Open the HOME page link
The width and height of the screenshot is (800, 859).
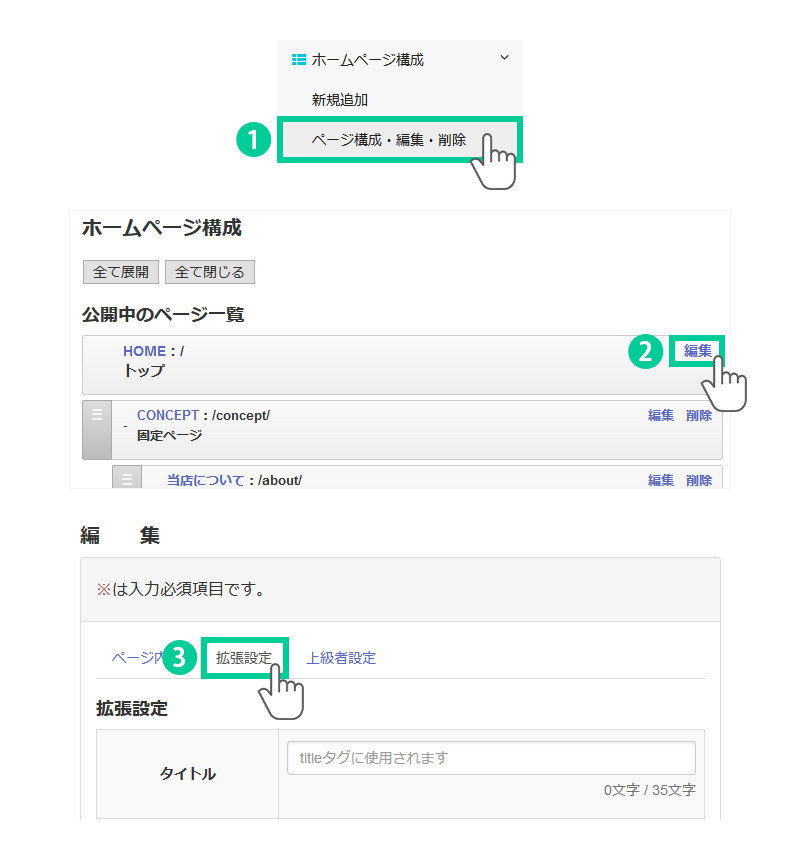click(x=144, y=351)
